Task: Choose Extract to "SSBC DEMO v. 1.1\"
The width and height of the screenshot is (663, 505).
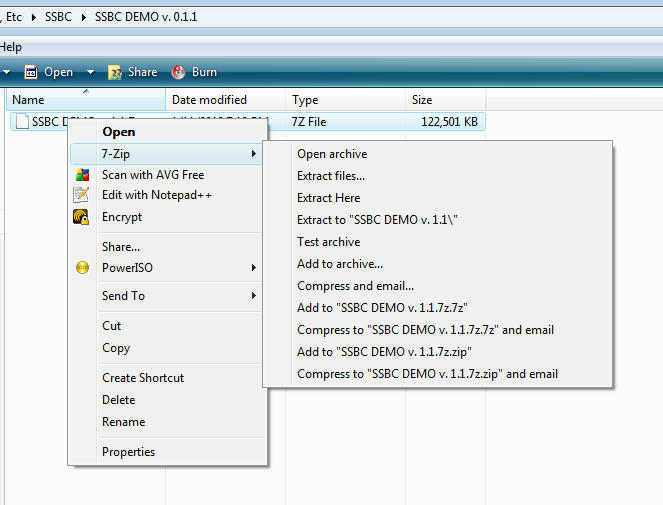Action: 377,220
